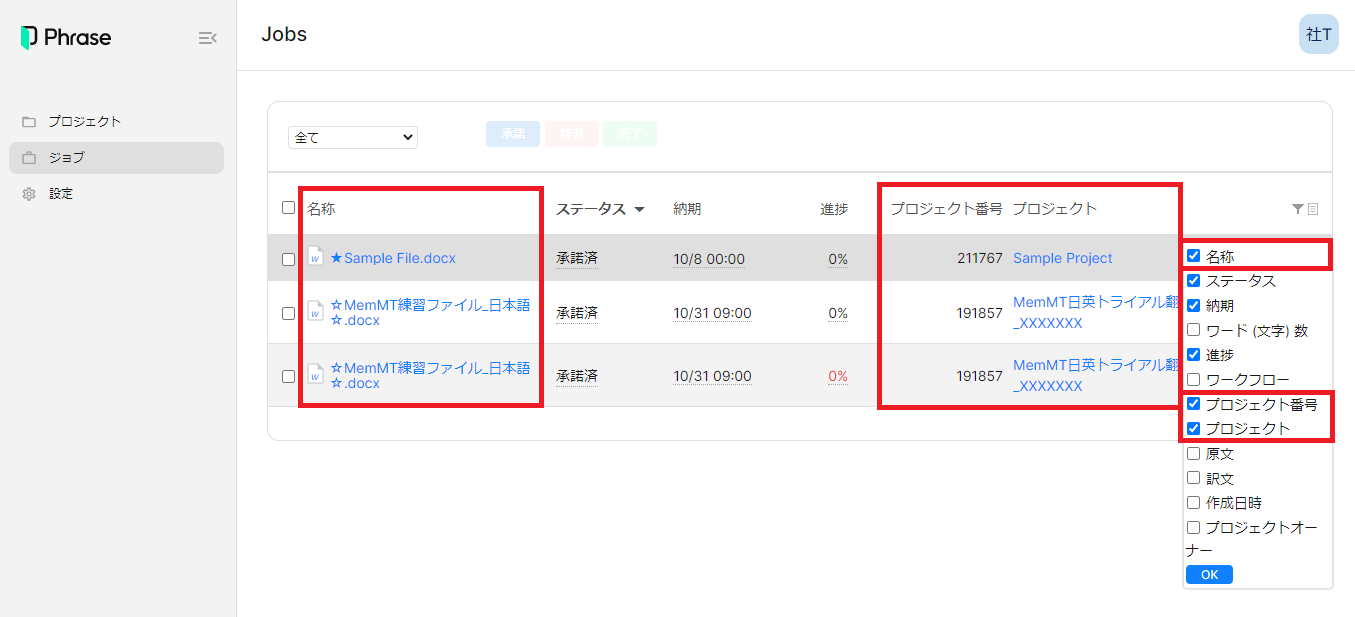The height and width of the screenshot is (617, 1355).
Task: Click the folder icon beside プロジェクト
Action: (29, 122)
